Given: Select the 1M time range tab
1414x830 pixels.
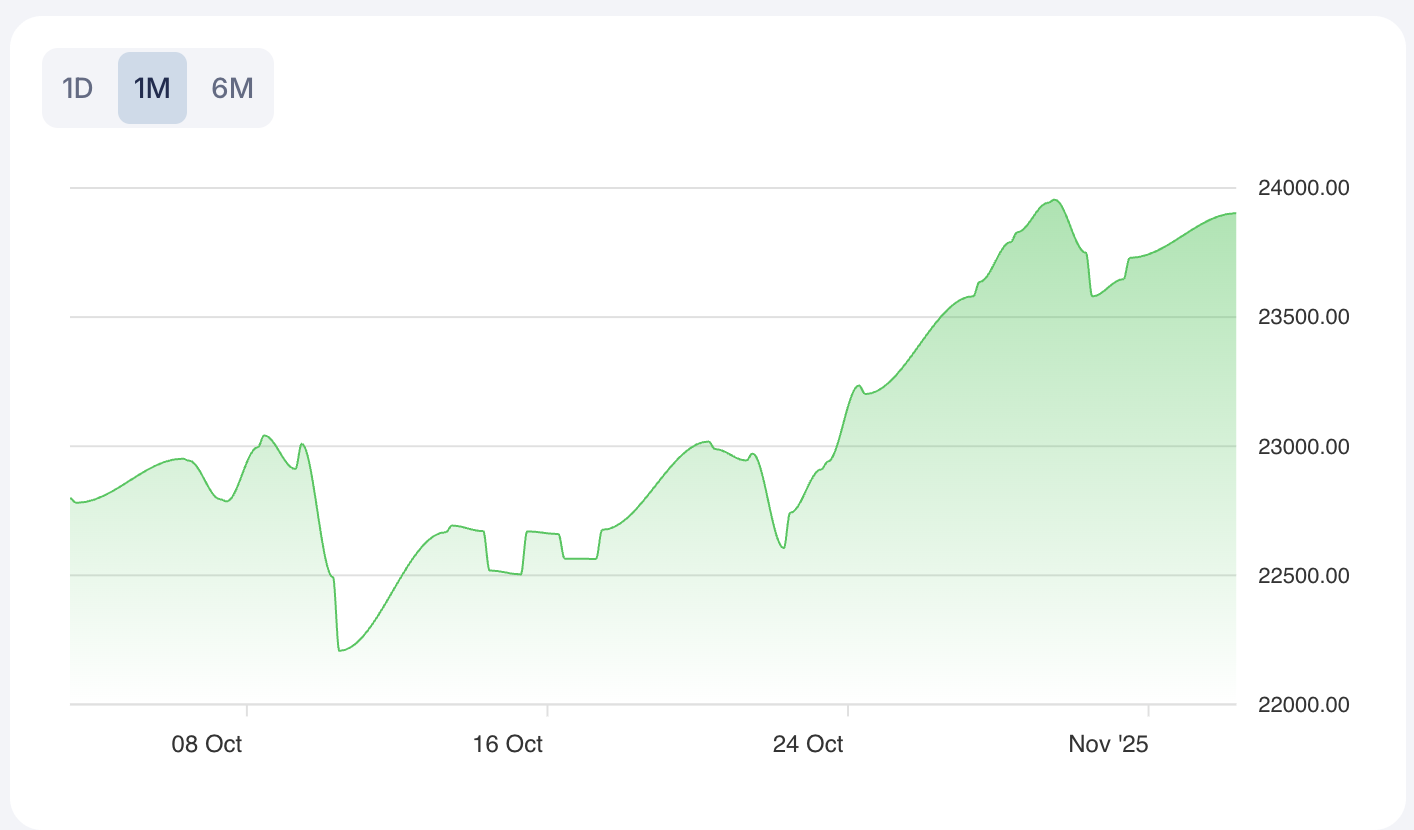Looking at the screenshot, I should [152, 88].
